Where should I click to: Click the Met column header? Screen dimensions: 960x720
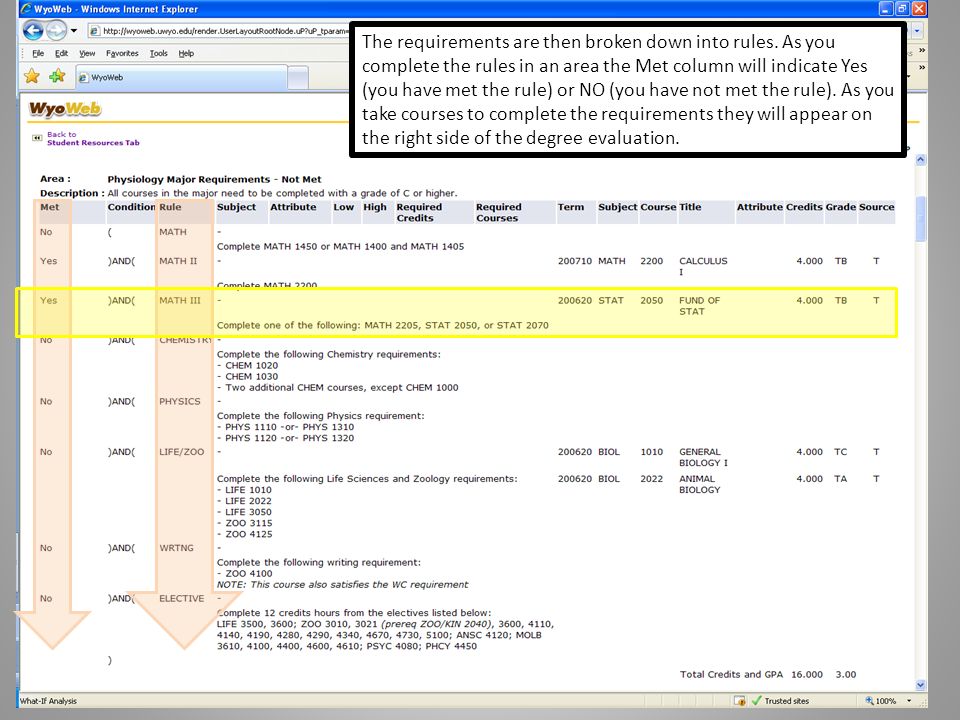click(x=50, y=207)
